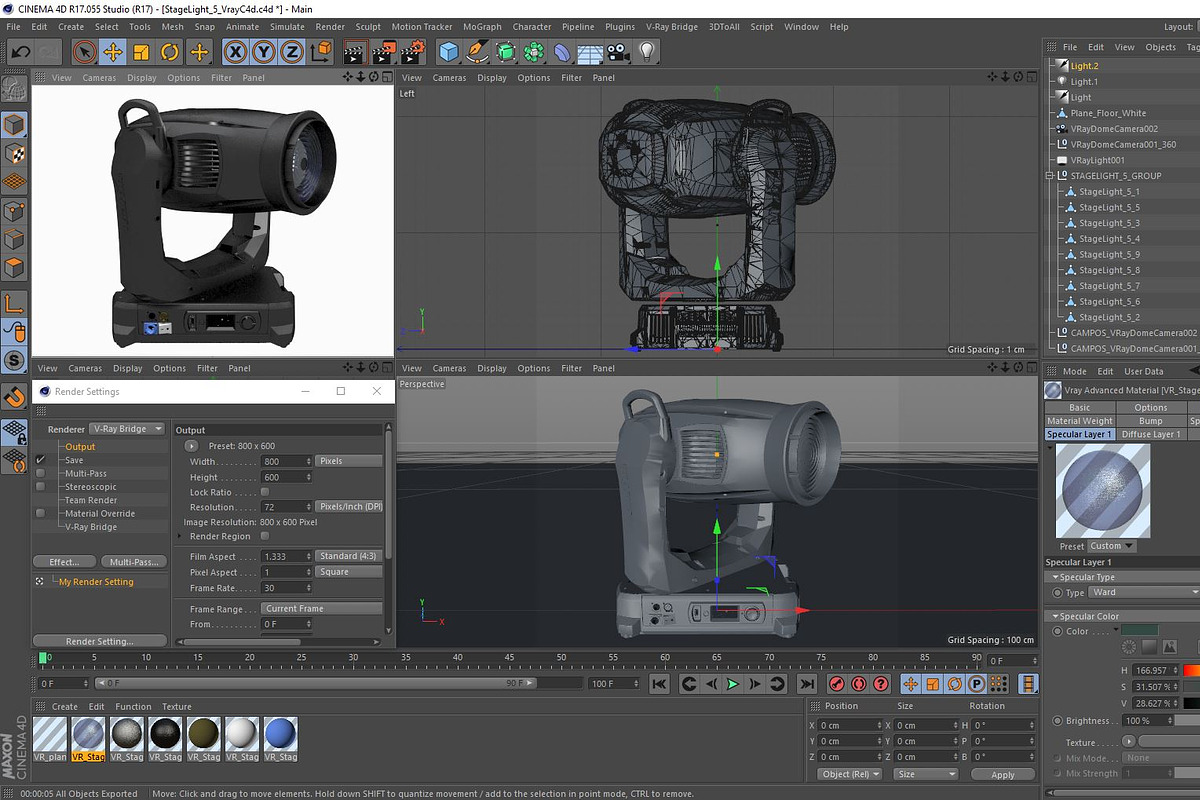Open the spline Pen tool

pos(478,51)
